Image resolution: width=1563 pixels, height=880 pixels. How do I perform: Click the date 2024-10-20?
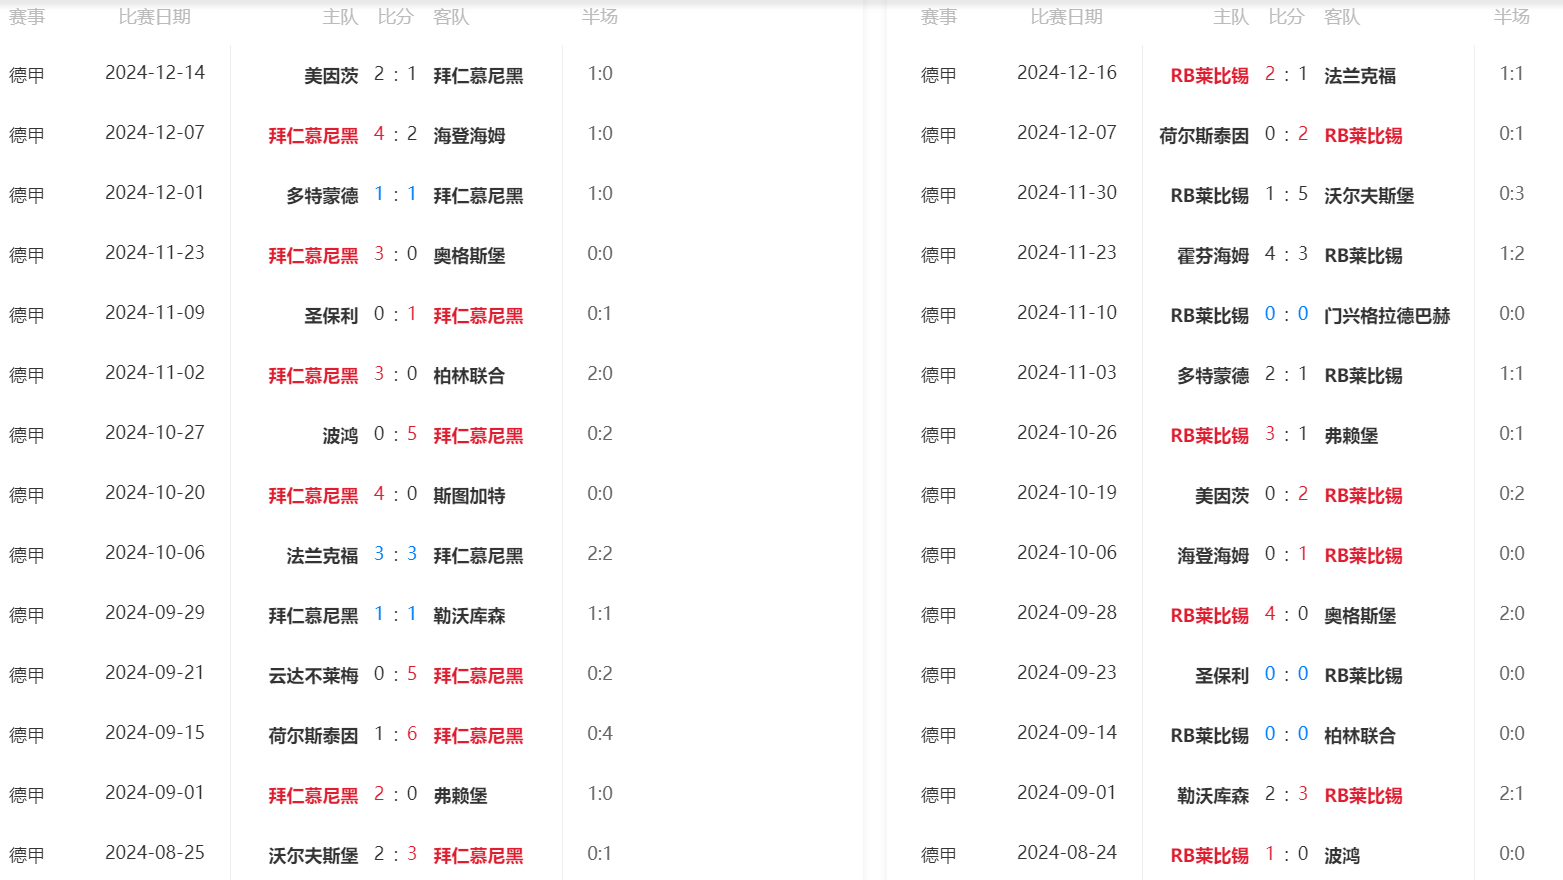[x=155, y=493]
